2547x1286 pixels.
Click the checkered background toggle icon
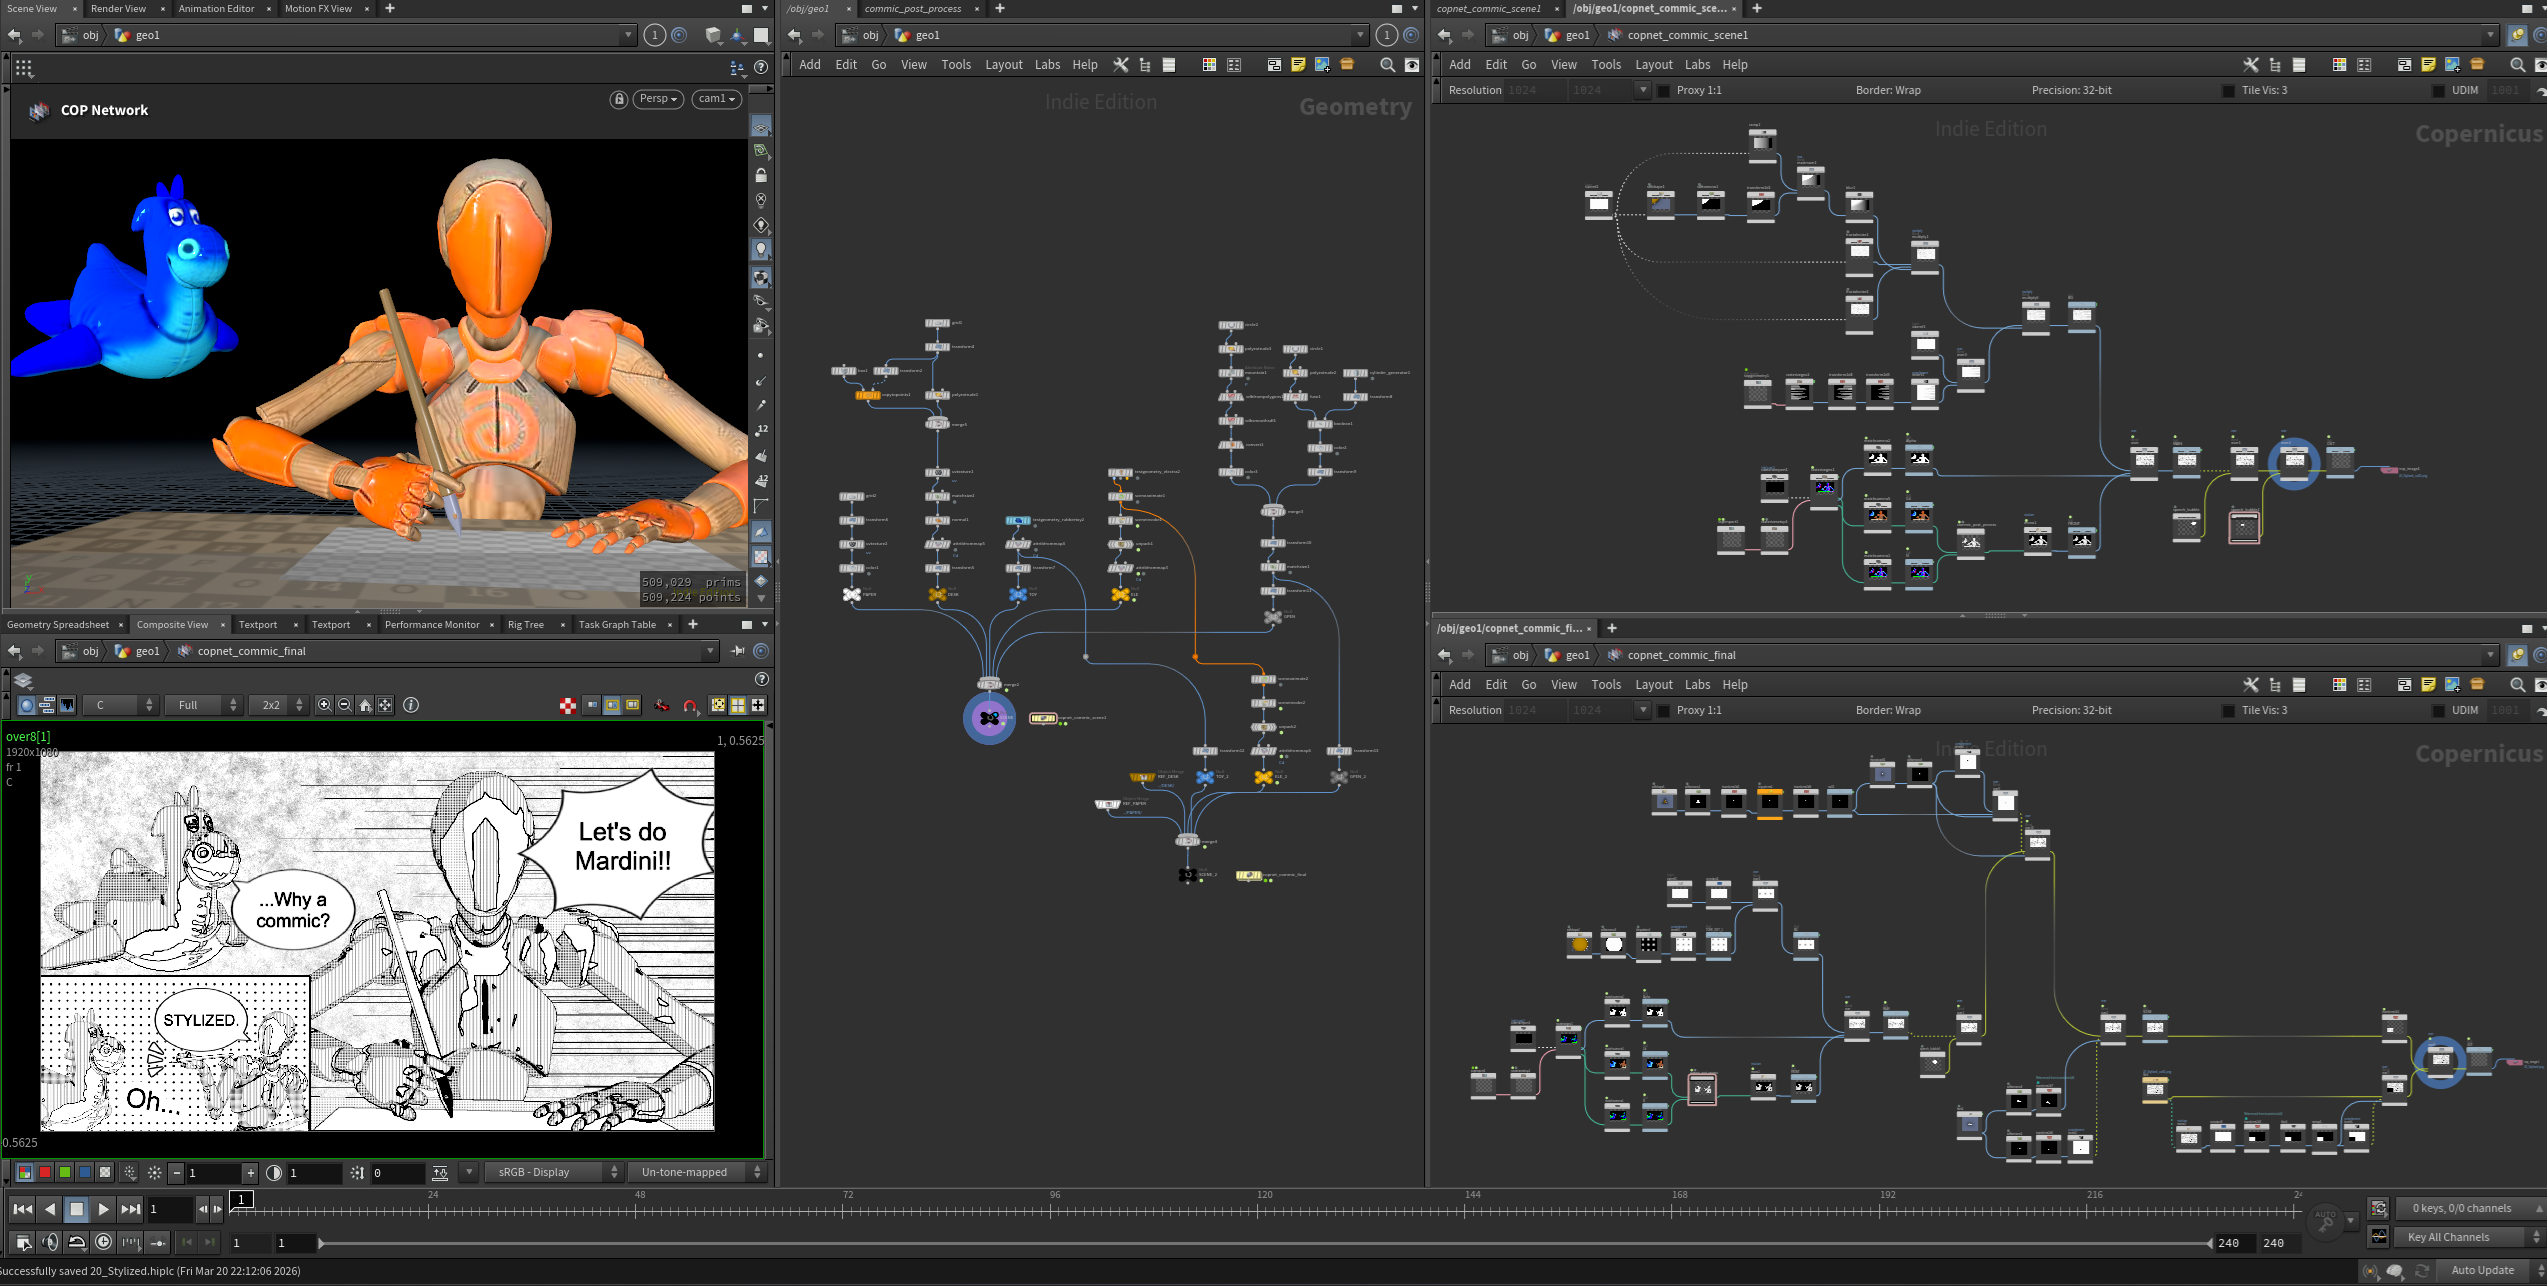[x=568, y=706]
